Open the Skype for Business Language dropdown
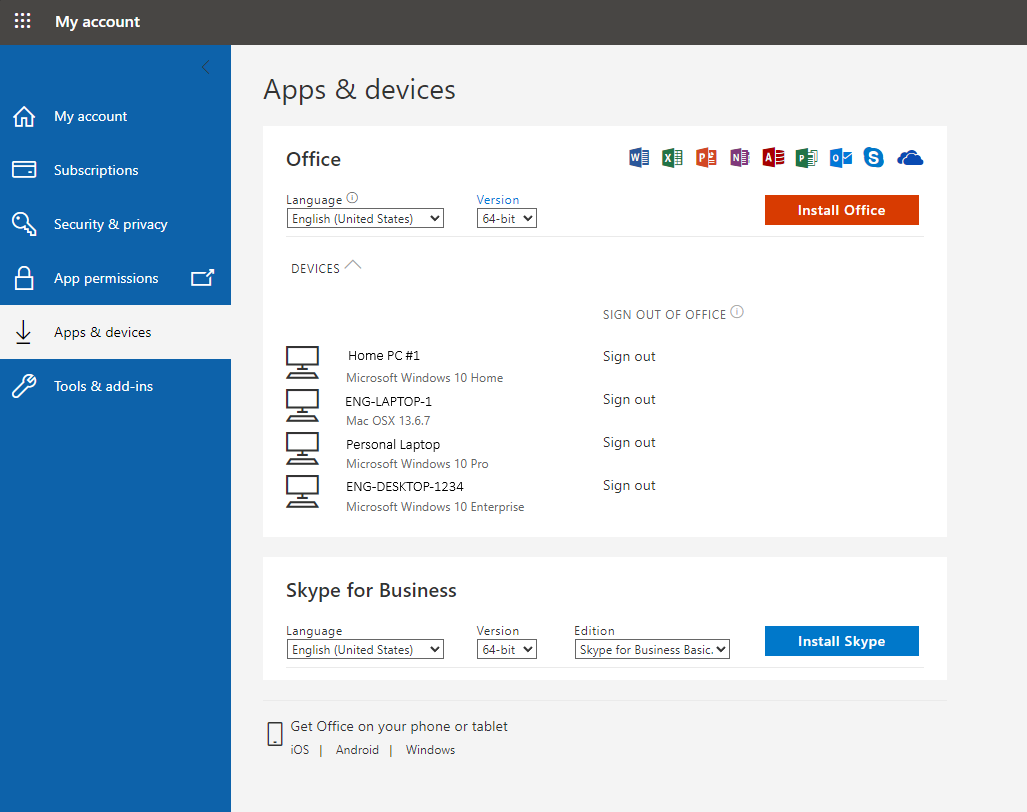The width and height of the screenshot is (1027, 812). (x=365, y=649)
